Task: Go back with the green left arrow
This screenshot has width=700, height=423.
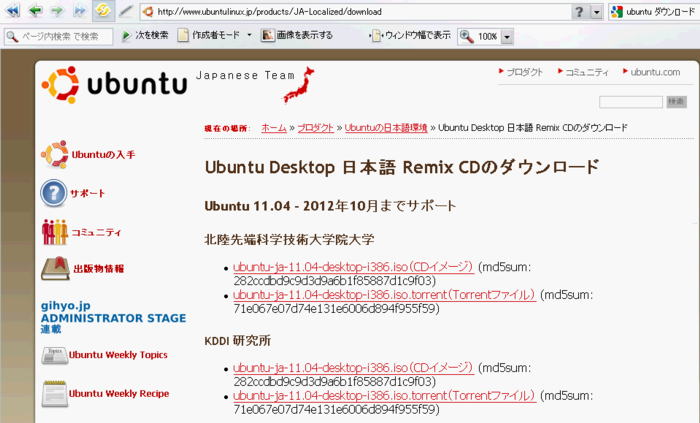Action: point(35,11)
